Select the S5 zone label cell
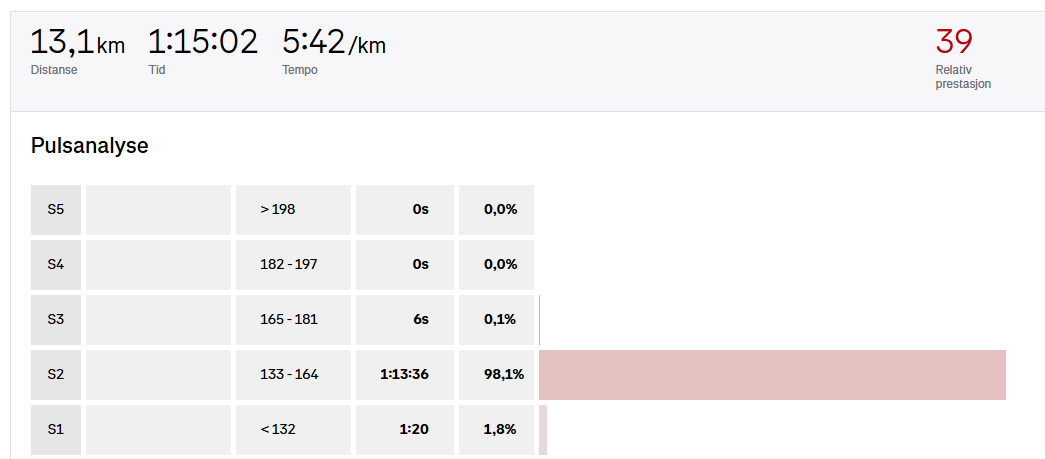Screen dimensions: 1045x459 tap(55, 209)
